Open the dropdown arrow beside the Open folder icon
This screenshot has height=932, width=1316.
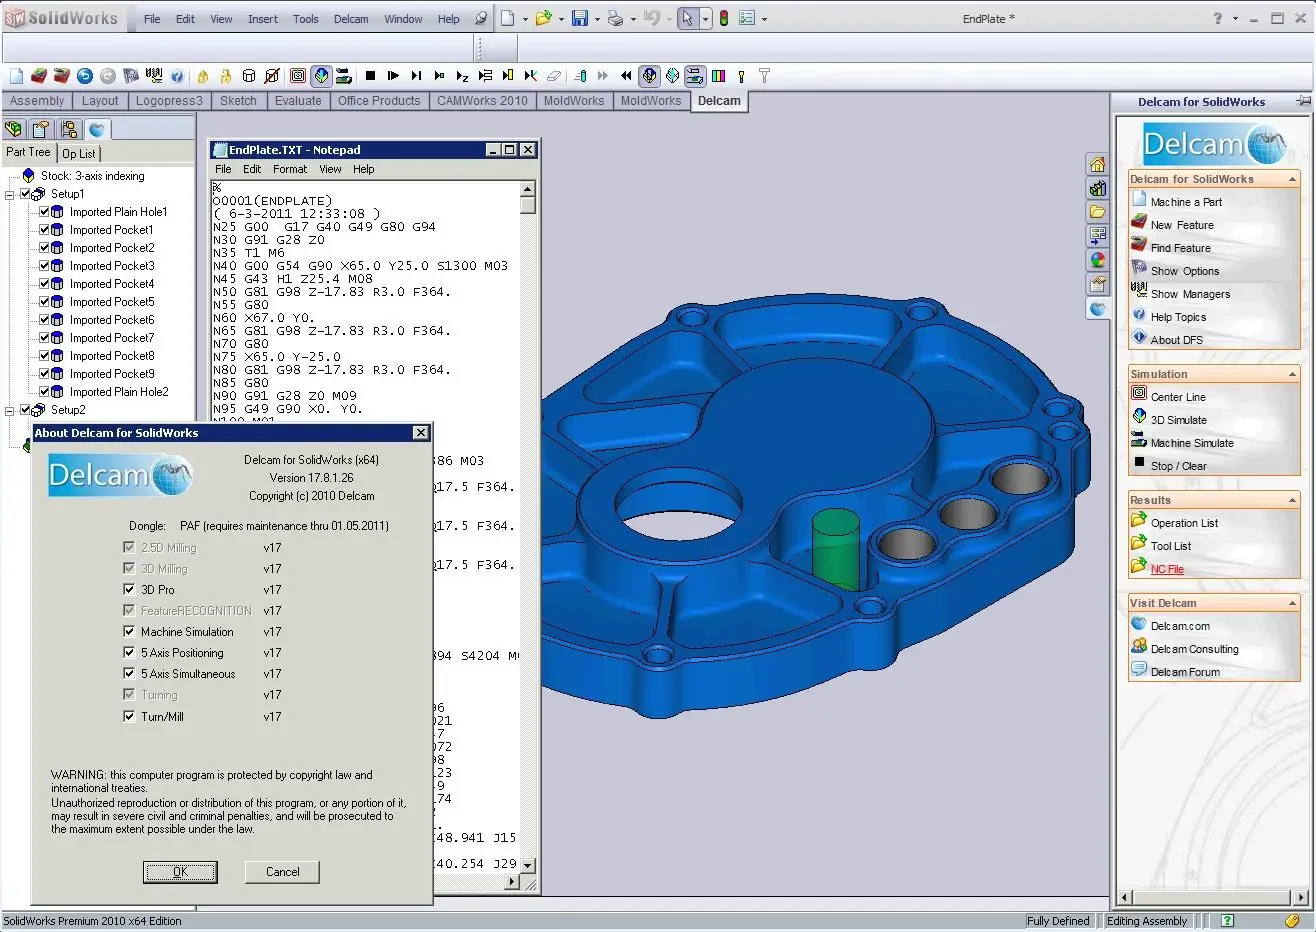(561, 19)
